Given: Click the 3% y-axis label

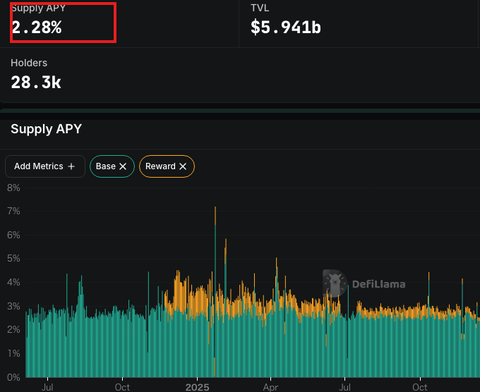Looking at the screenshot, I should [x=13, y=306].
